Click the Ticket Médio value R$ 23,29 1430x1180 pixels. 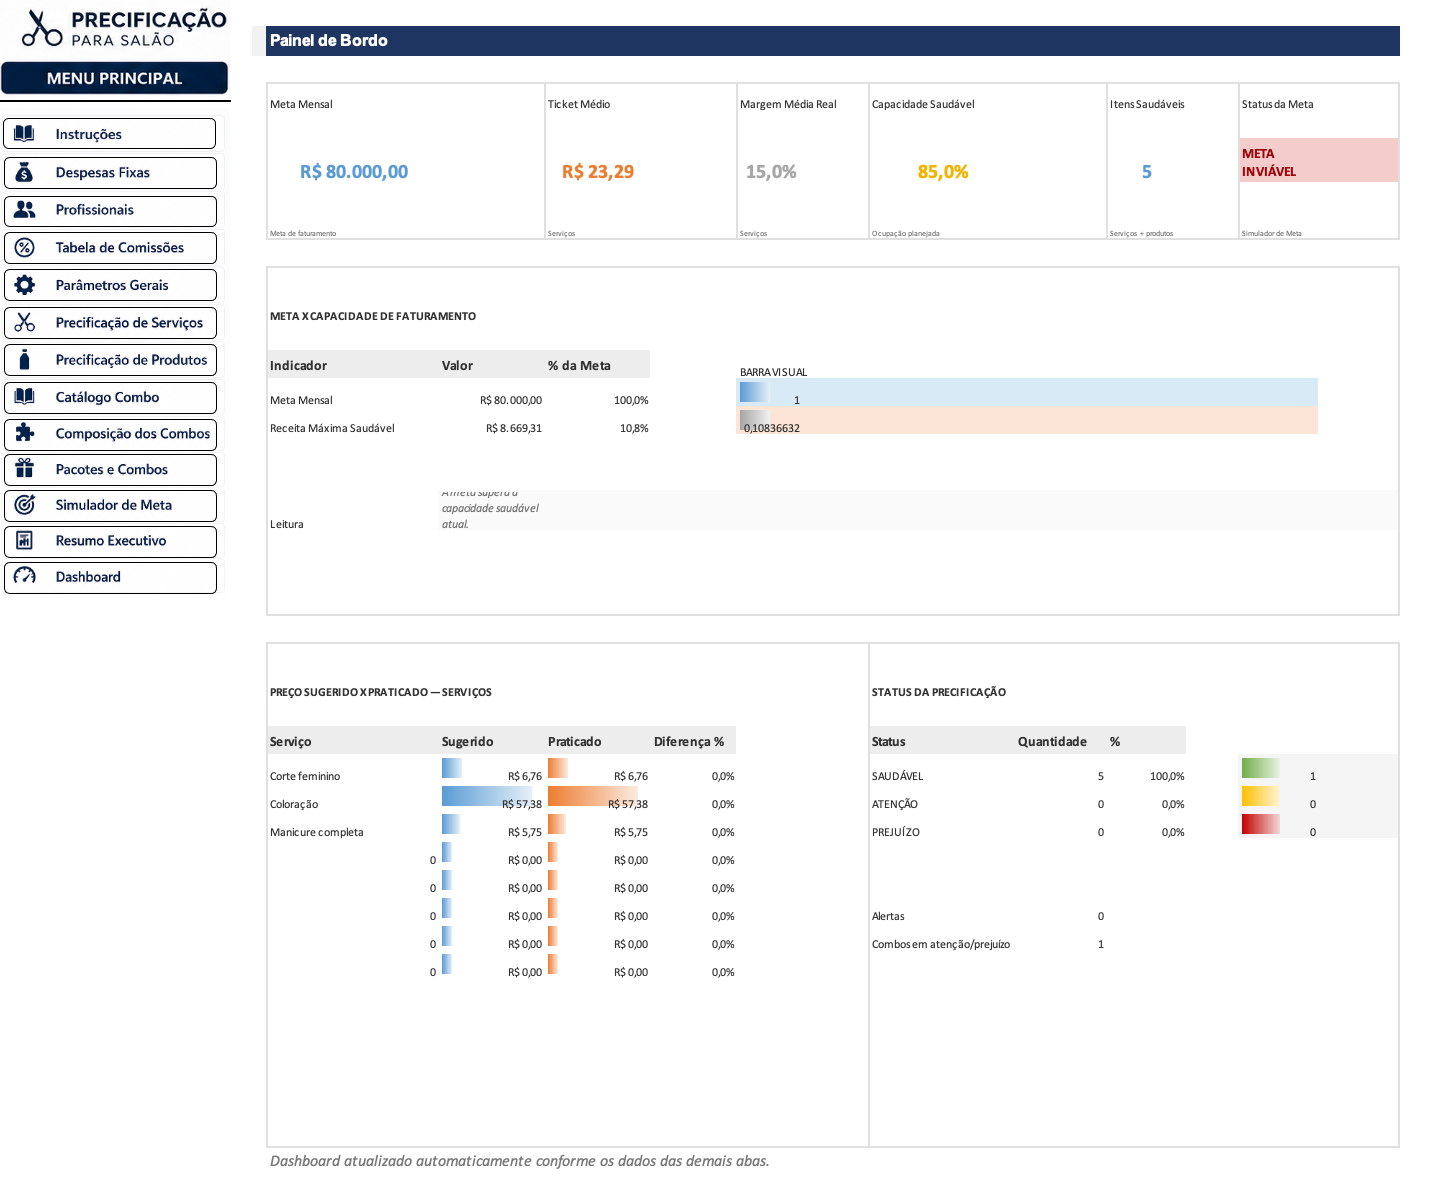pos(598,172)
